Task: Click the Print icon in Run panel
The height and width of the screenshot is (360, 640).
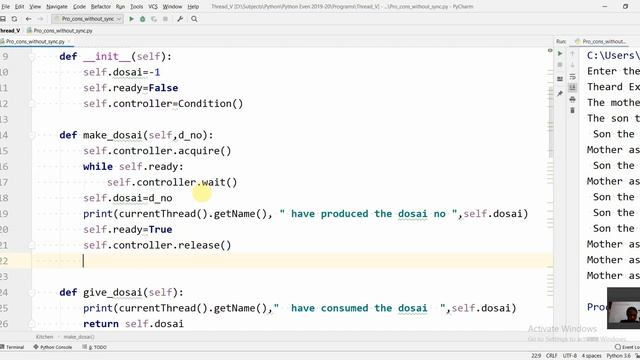Action: click(572, 99)
